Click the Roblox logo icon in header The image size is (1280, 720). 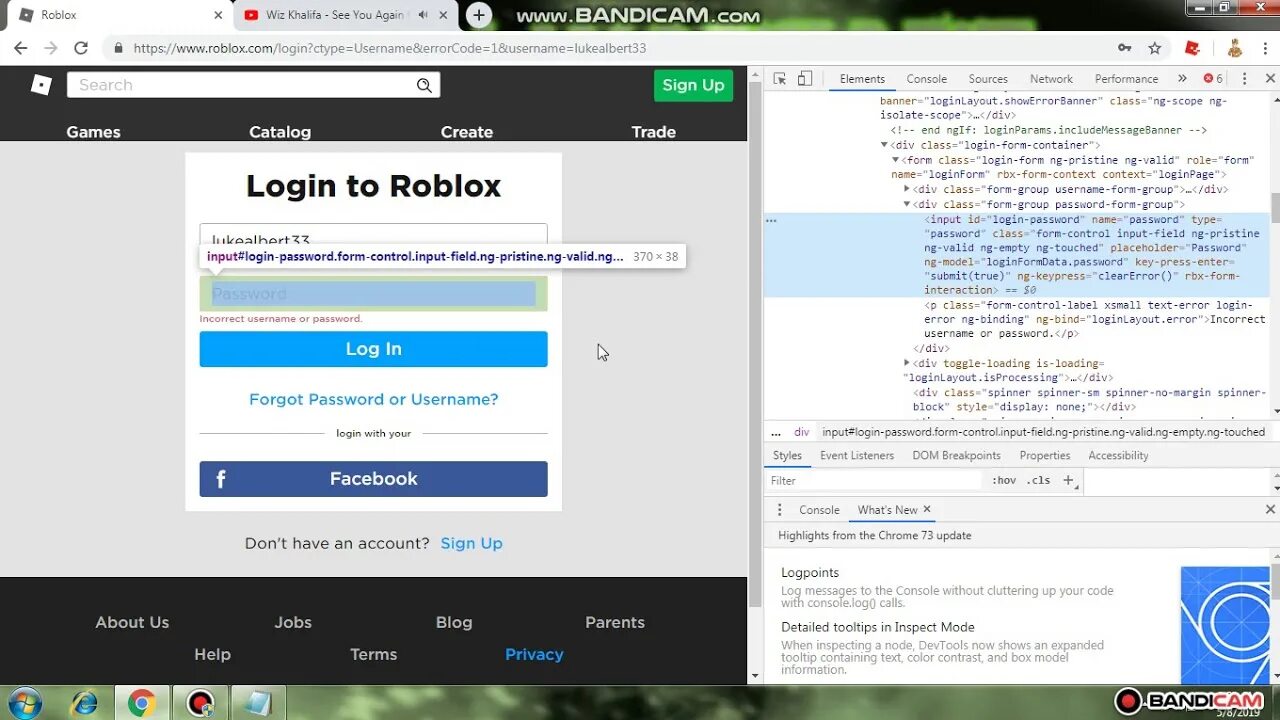[41, 85]
